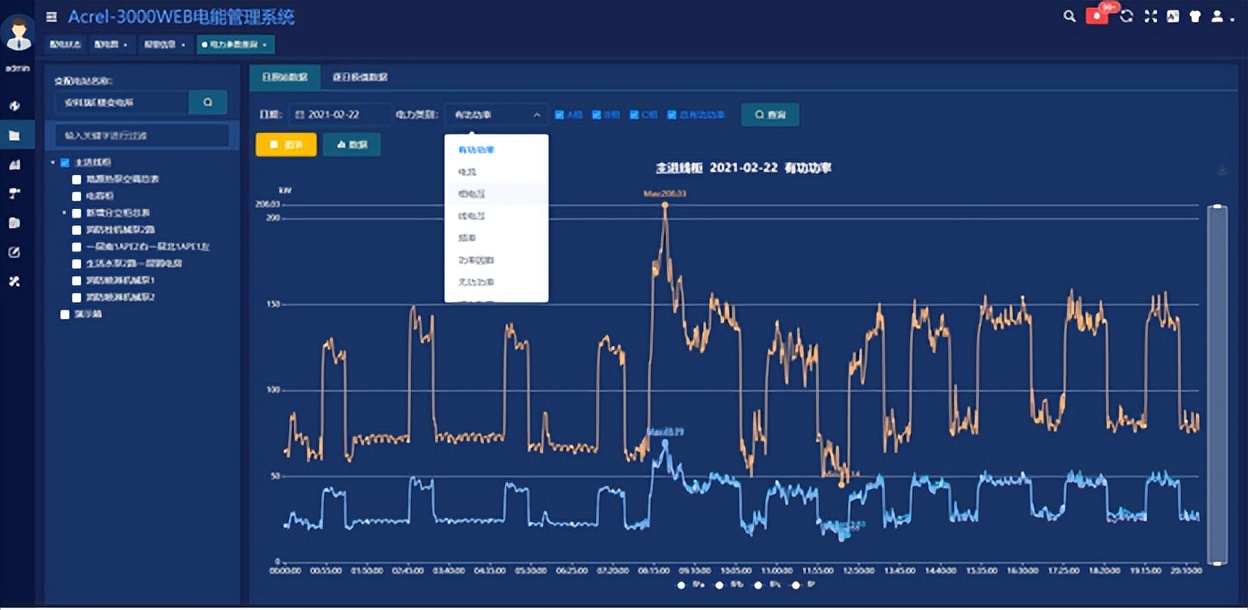Uncheck the C相 phase checkbox
The width and height of the screenshot is (1248, 610).
click(634, 115)
